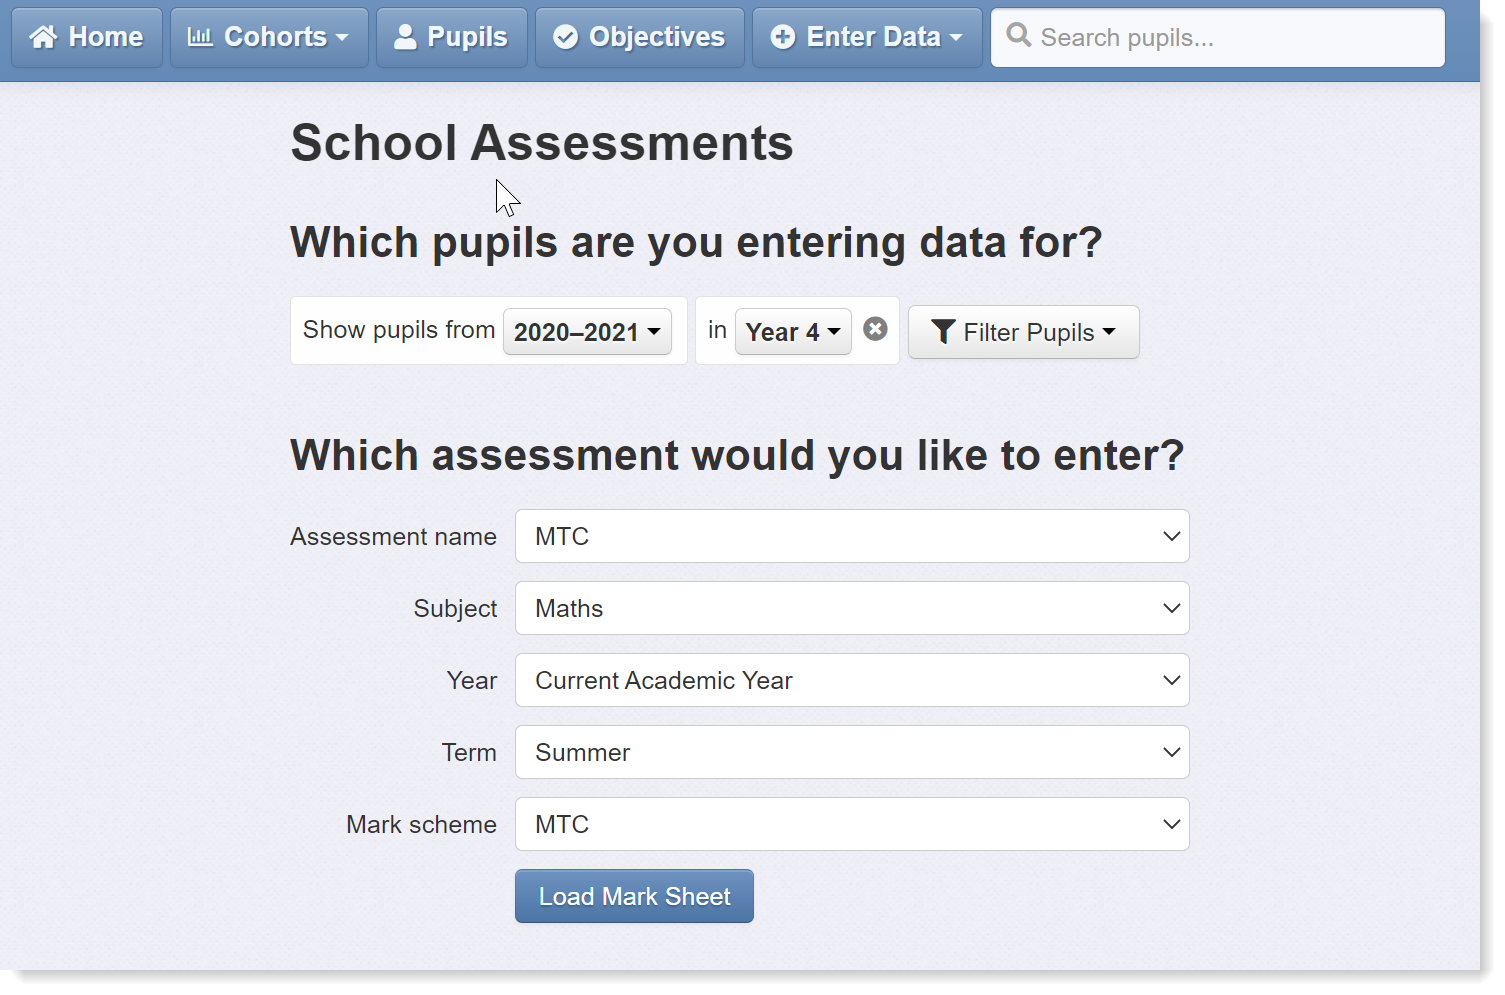Expand the Assessment name select box

pos(852,536)
